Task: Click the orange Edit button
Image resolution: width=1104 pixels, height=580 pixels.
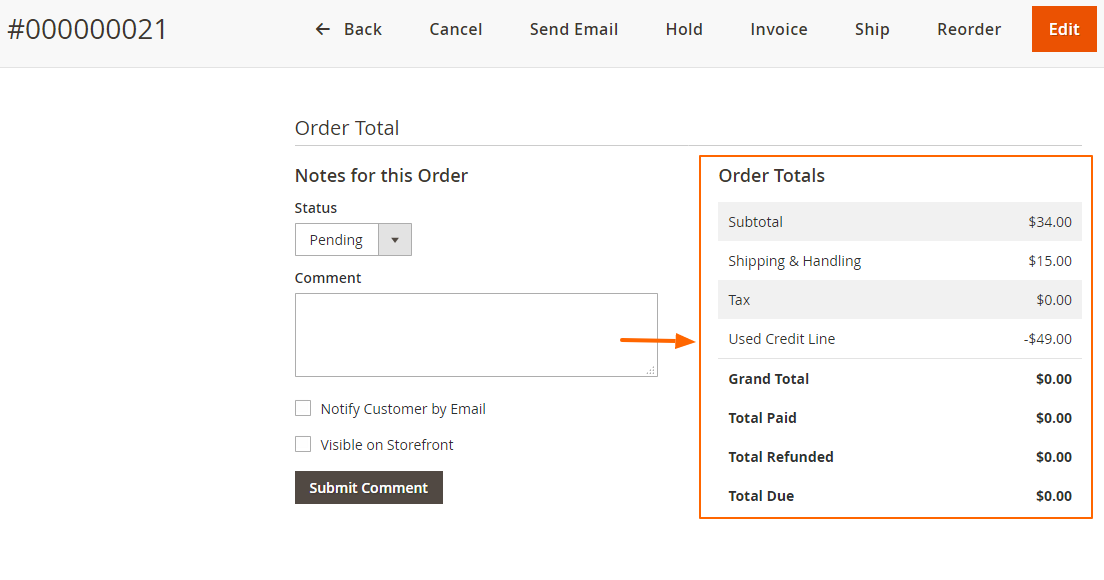Action: pyautogui.click(x=1064, y=30)
